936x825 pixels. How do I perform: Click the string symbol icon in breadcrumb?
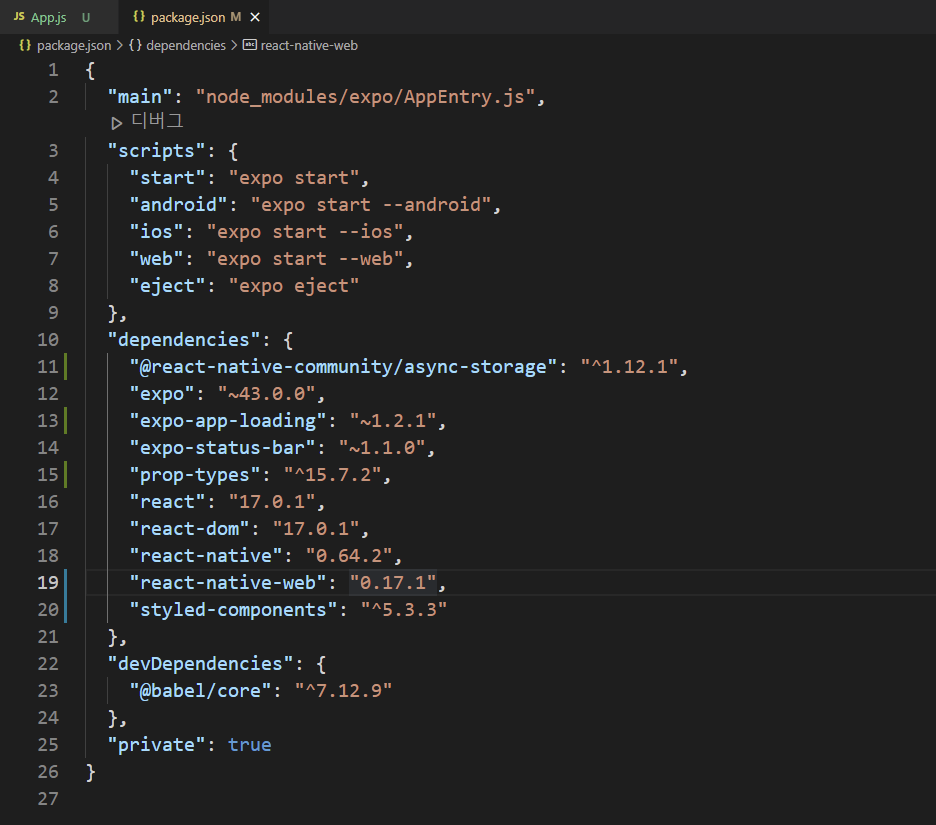point(250,45)
